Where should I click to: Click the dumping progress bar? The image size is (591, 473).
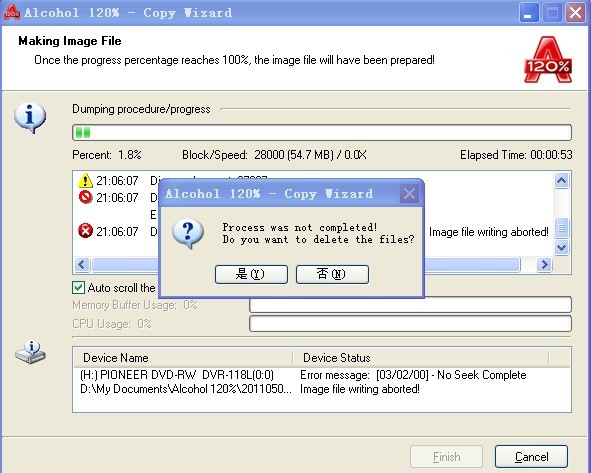322,133
